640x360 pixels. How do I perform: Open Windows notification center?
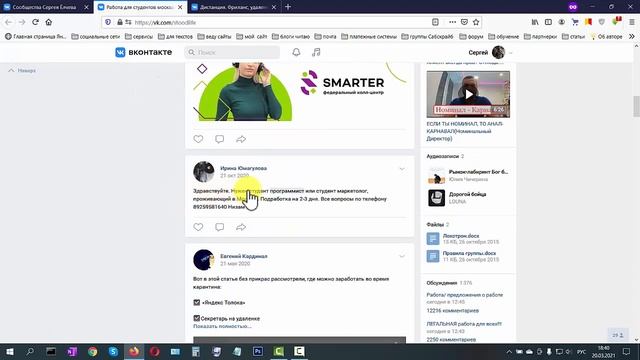(627, 351)
